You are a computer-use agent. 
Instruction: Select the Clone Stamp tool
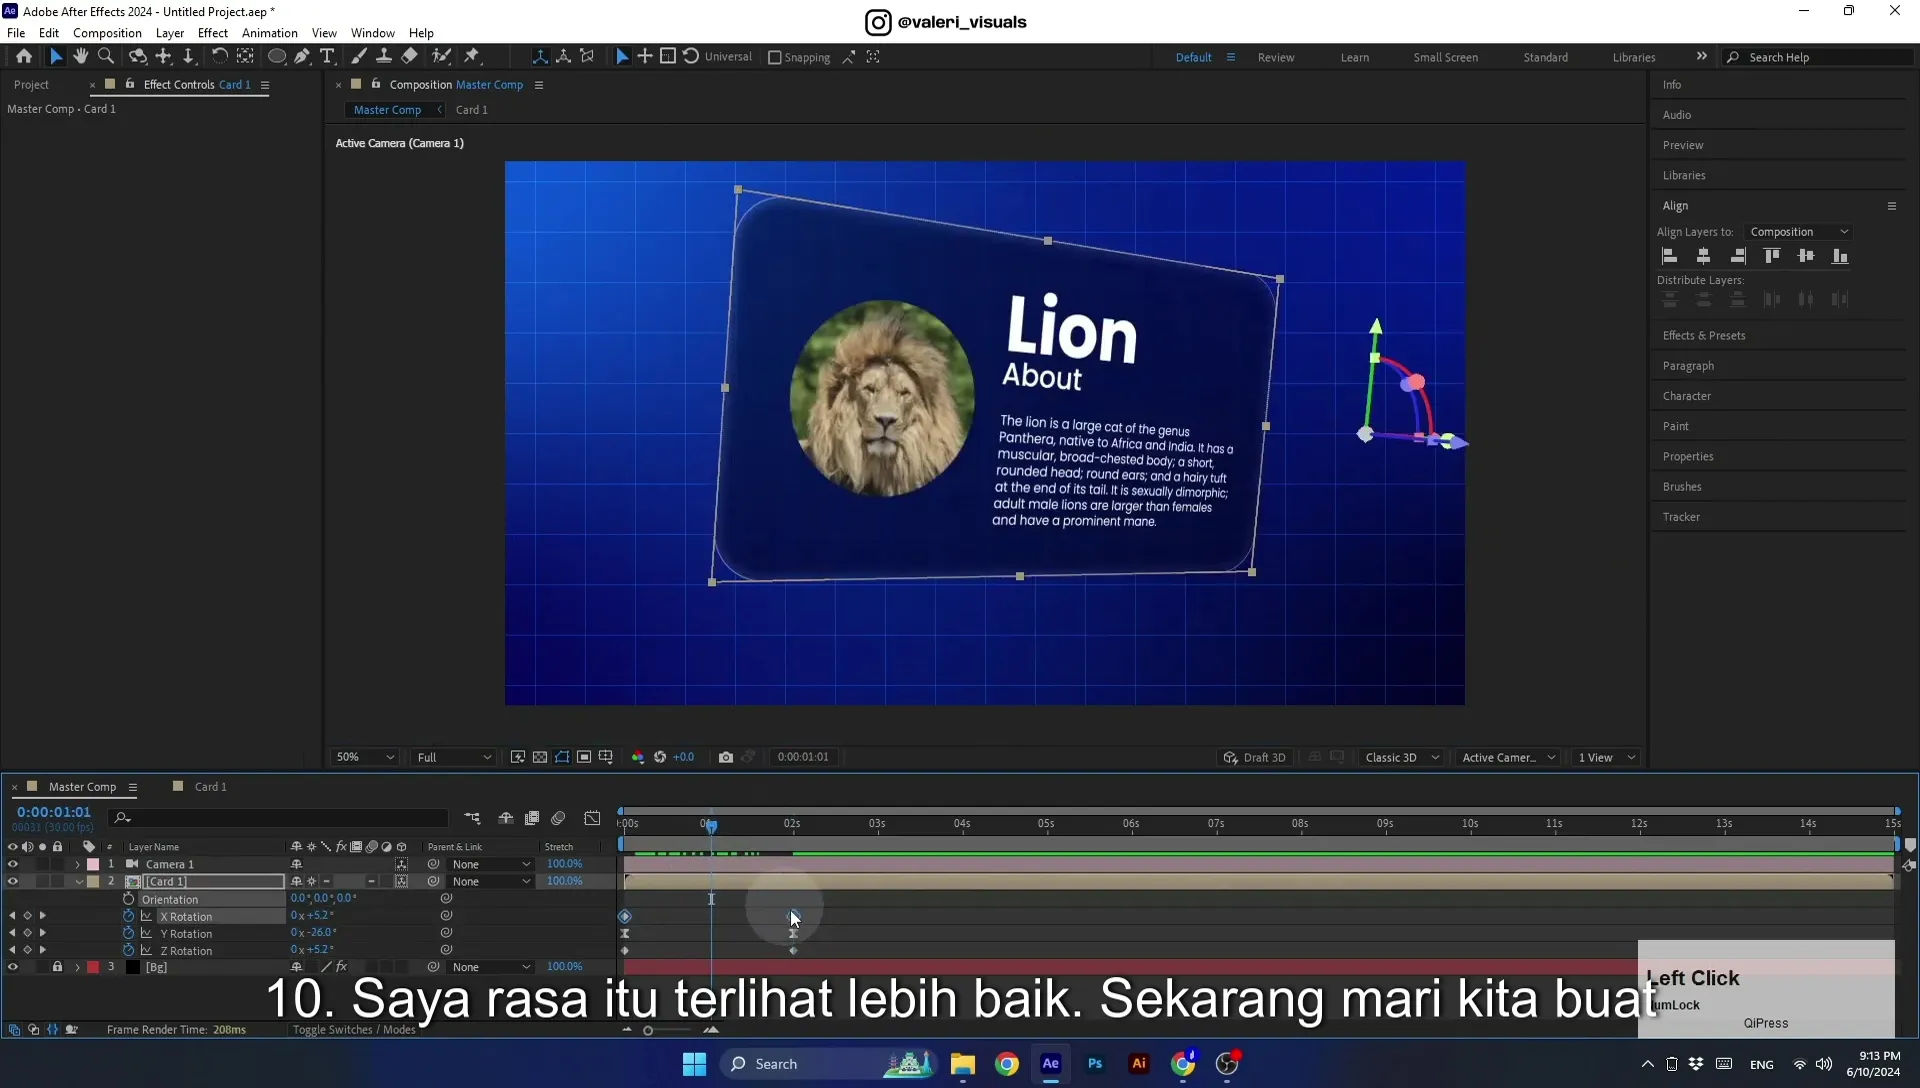(x=383, y=57)
